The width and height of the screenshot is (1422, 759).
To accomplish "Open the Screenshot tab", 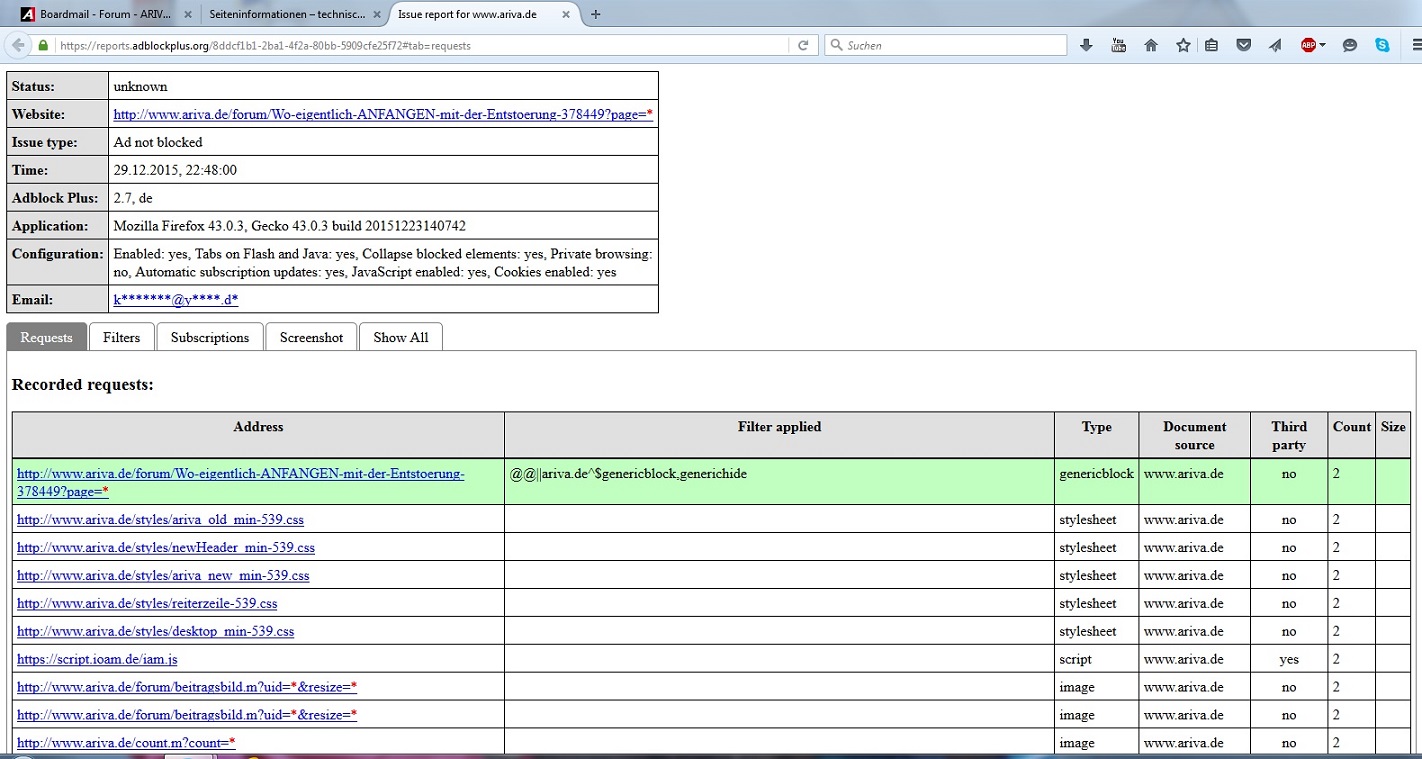I will [x=311, y=337].
